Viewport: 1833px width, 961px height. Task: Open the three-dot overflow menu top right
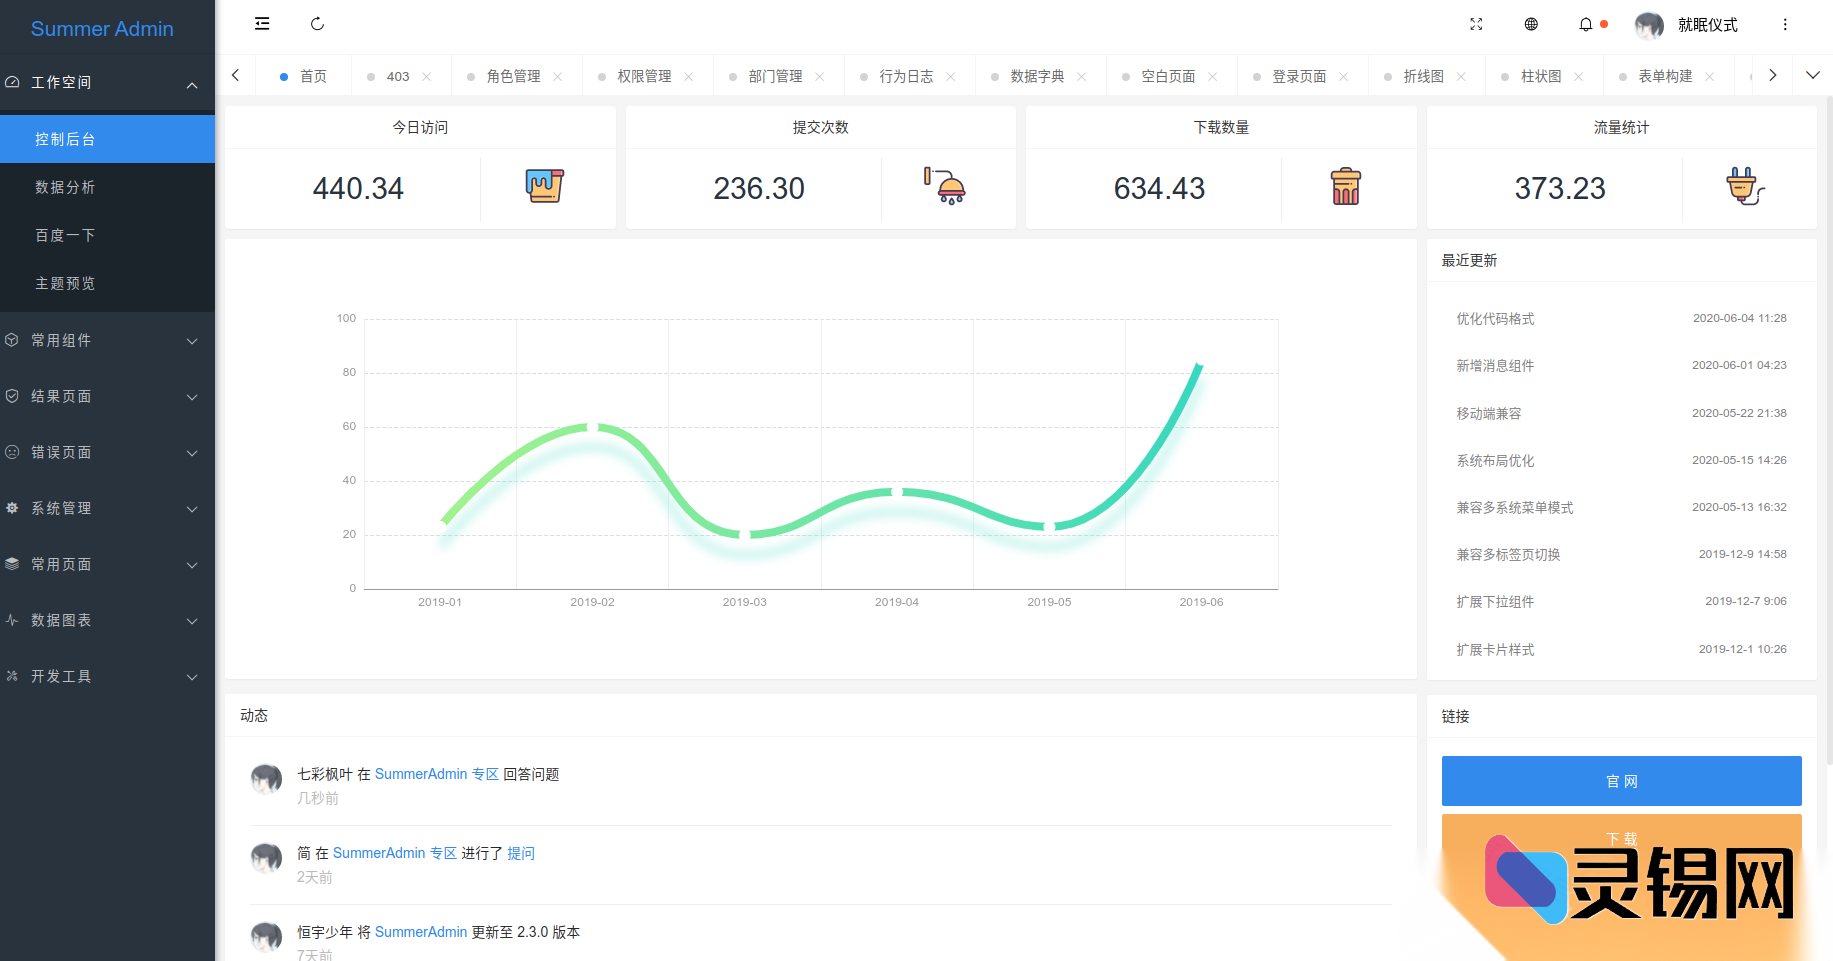pyautogui.click(x=1785, y=24)
